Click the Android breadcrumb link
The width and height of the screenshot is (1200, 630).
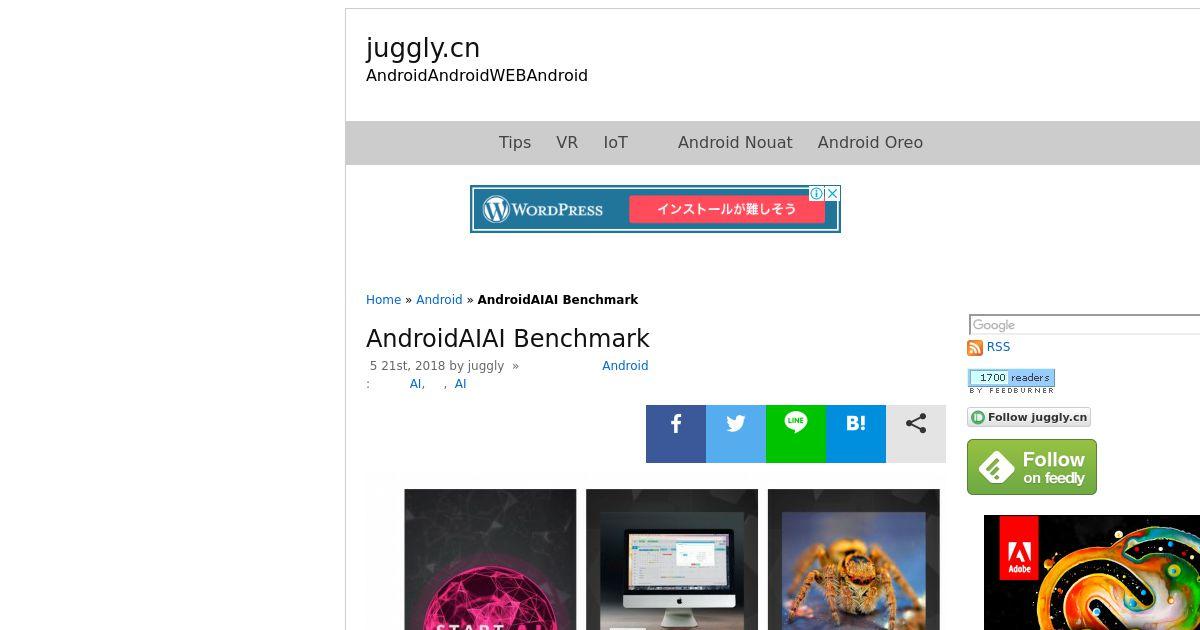(x=439, y=300)
